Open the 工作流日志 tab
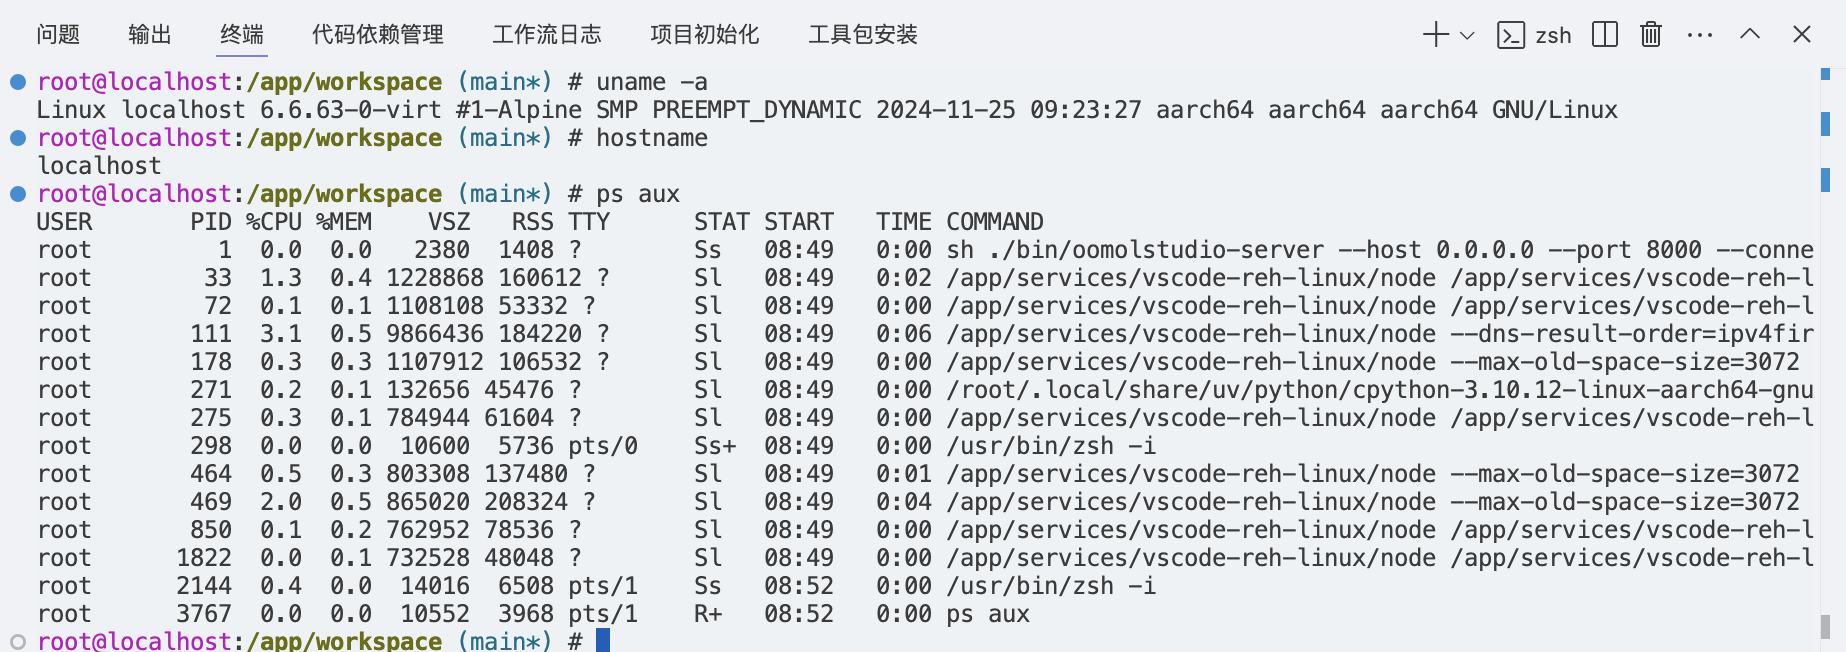Viewport: 1846px width, 652px height. click(x=547, y=35)
